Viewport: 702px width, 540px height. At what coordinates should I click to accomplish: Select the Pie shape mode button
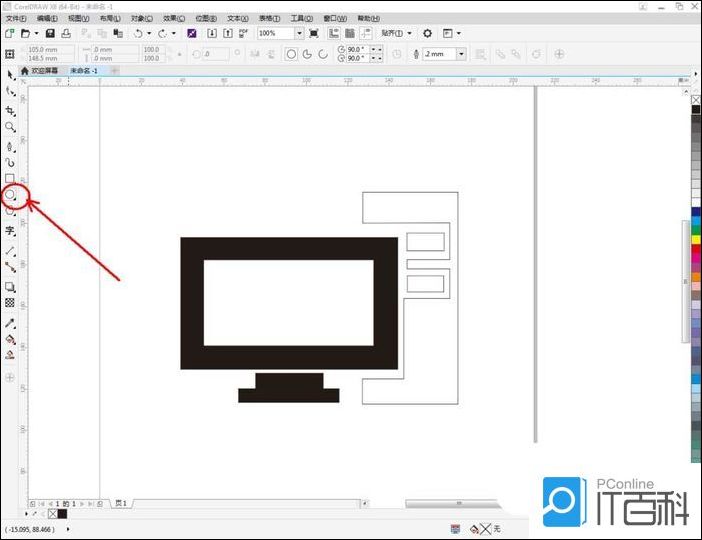tap(308, 54)
